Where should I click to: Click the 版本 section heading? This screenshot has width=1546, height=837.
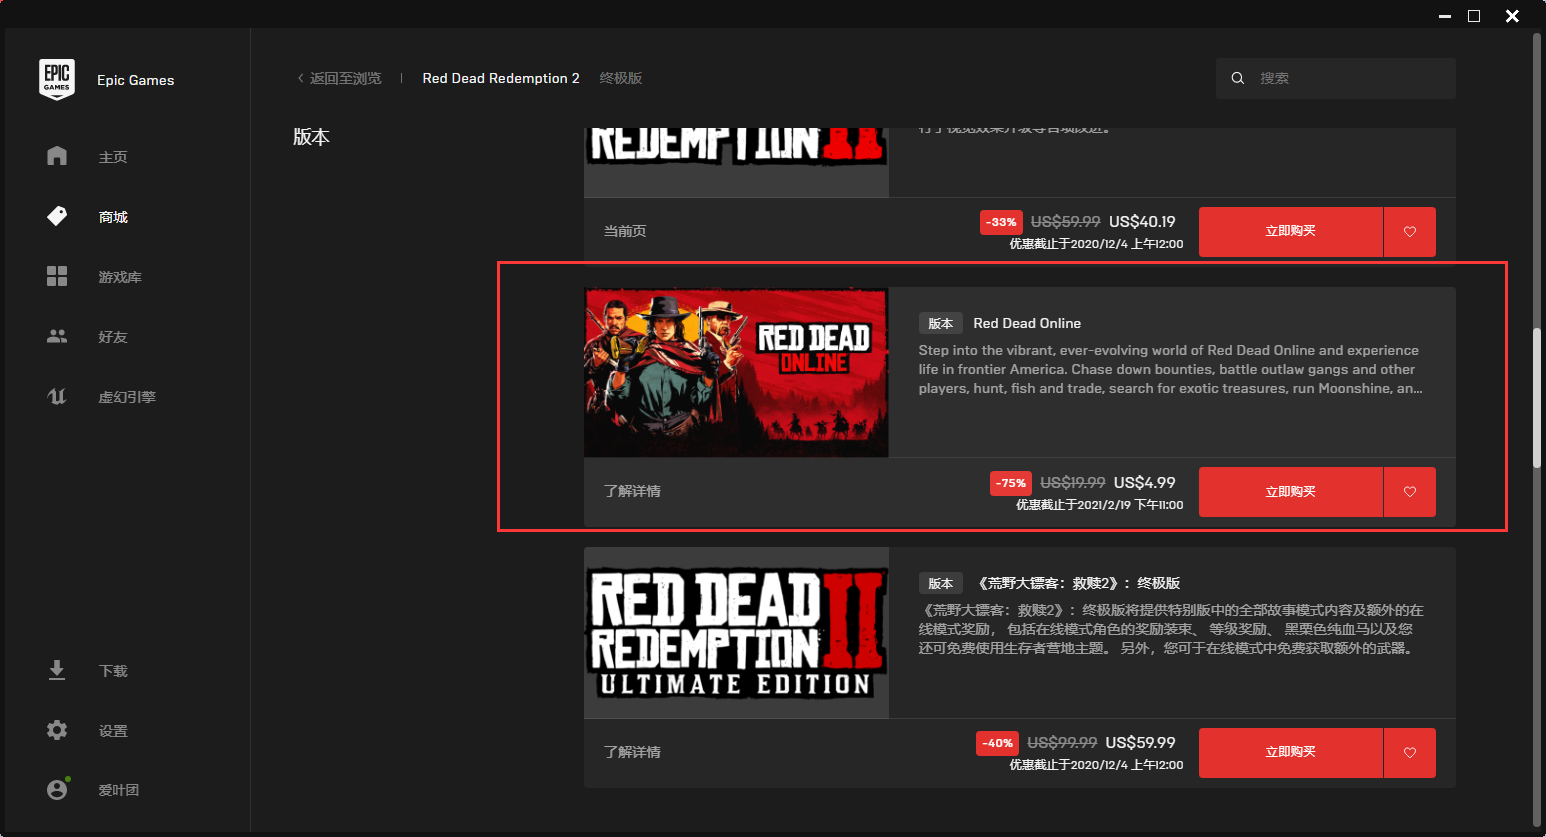click(311, 137)
